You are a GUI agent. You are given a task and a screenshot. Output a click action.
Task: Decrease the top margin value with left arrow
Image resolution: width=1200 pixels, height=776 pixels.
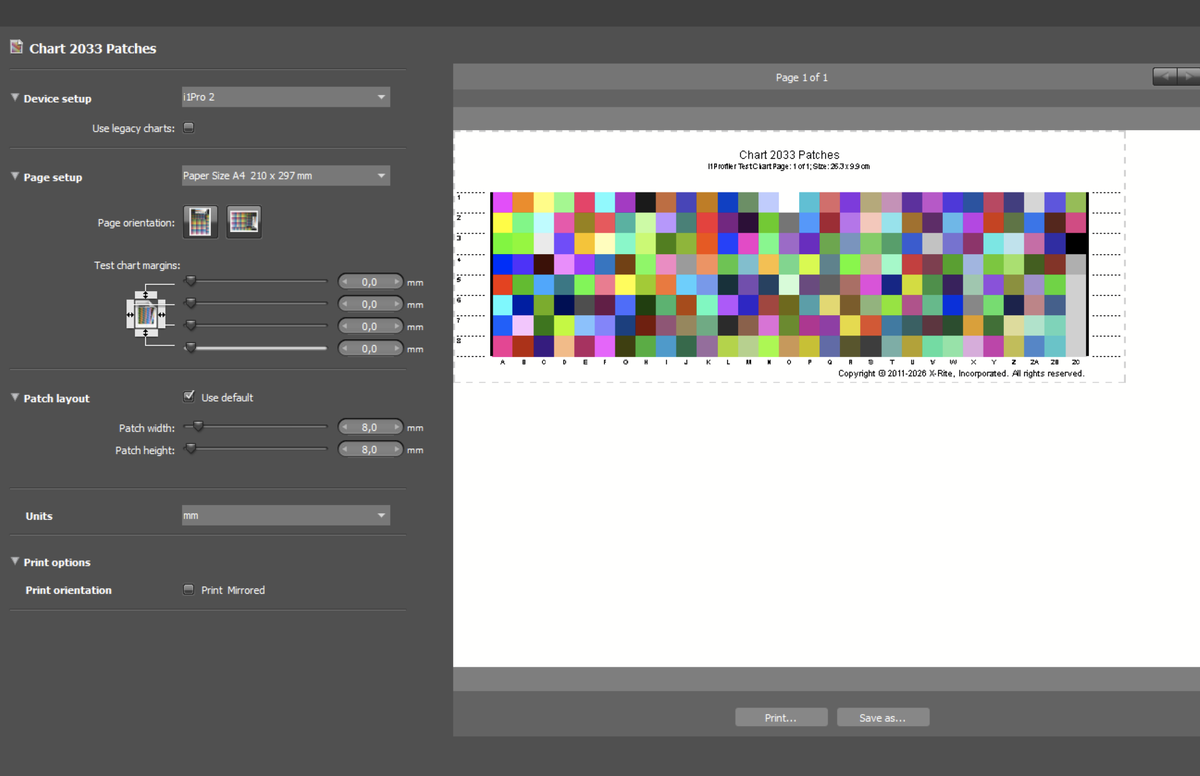[x=346, y=282]
